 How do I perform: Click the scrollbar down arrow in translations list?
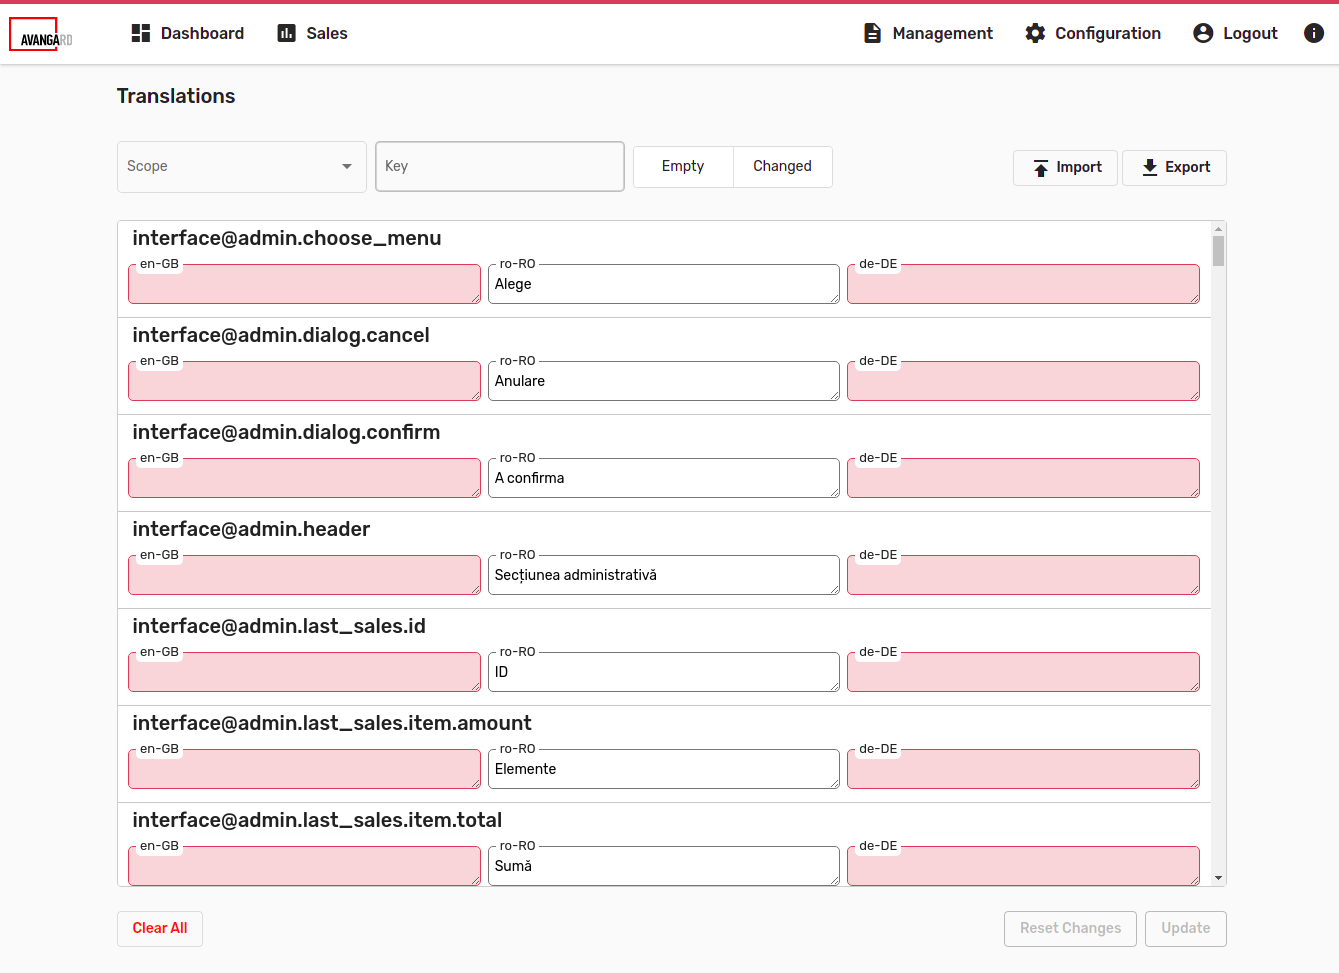pyautogui.click(x=1218, y=878)
